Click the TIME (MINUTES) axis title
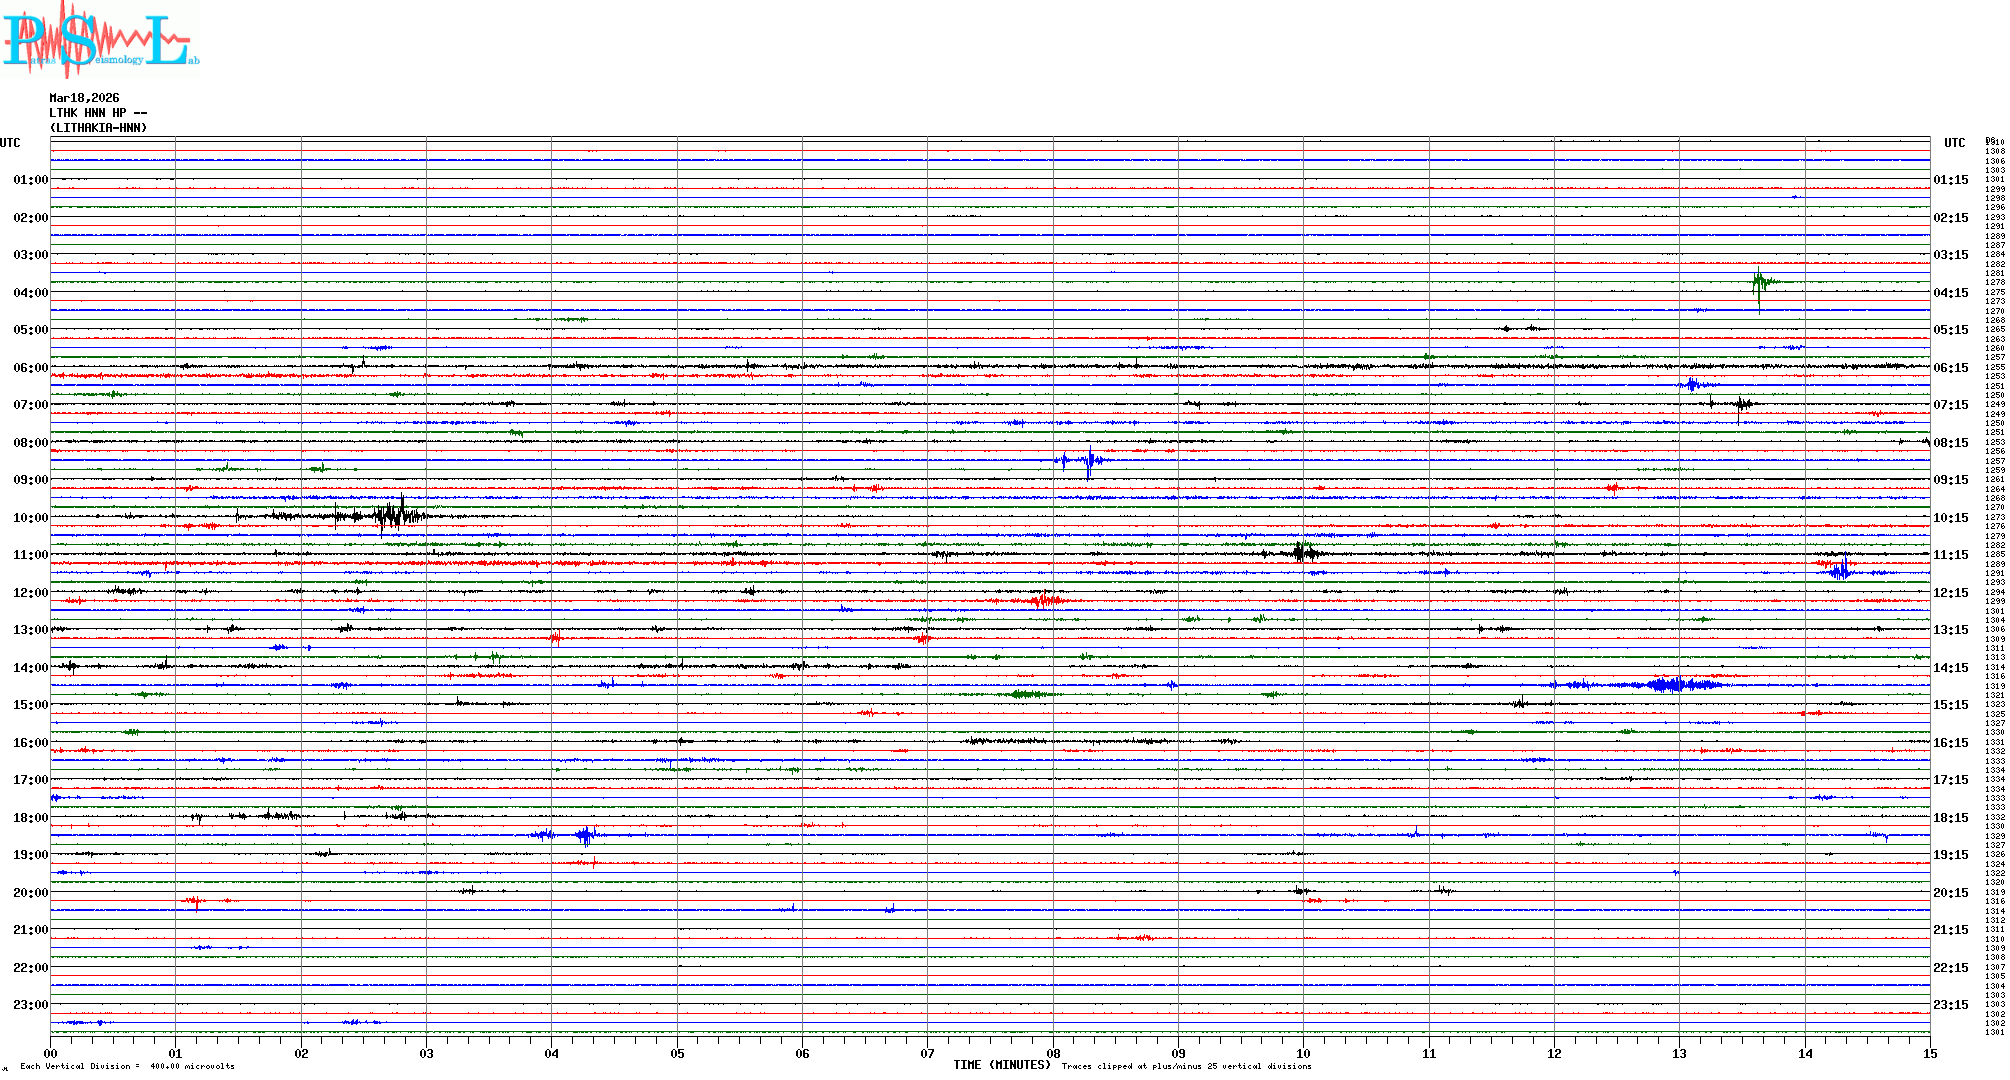This screenshot has height=1080, width=2010. click(1001, 1065)
